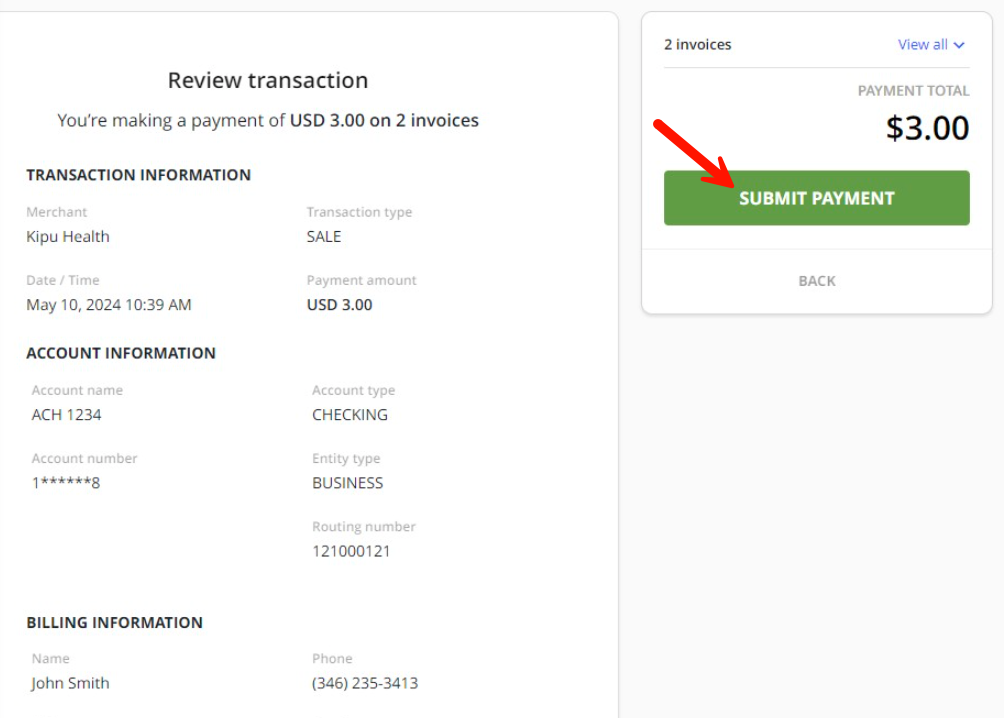
Task: Select the BUSINESS entity type value
Action: click(x=348, y=483)
